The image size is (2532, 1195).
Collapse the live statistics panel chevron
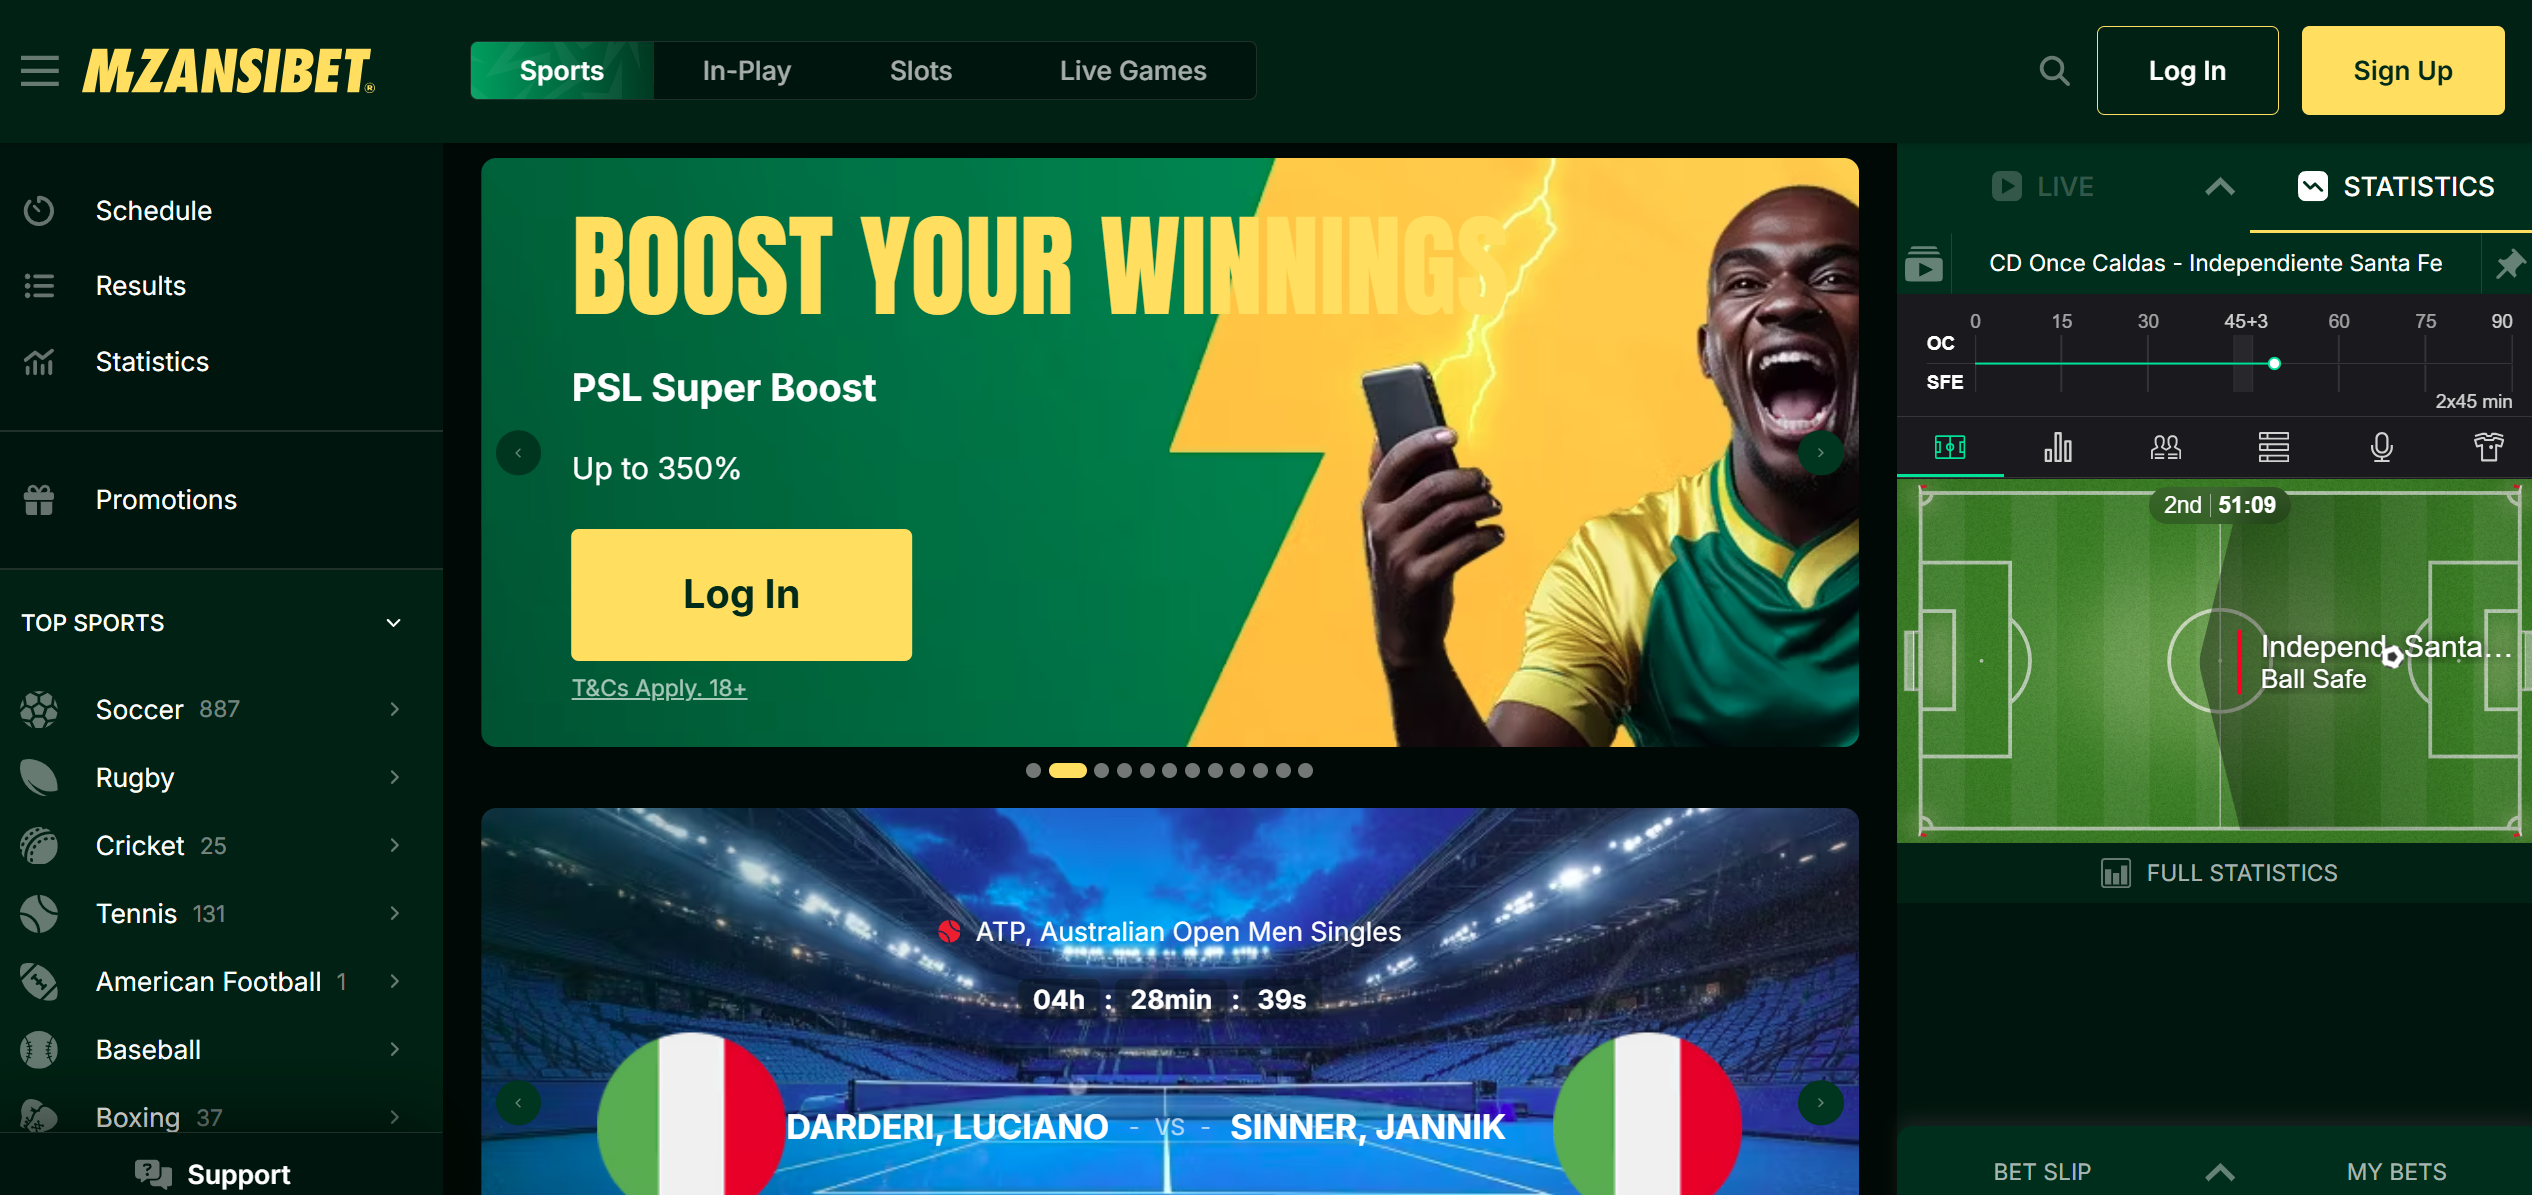coord(2219,187)
